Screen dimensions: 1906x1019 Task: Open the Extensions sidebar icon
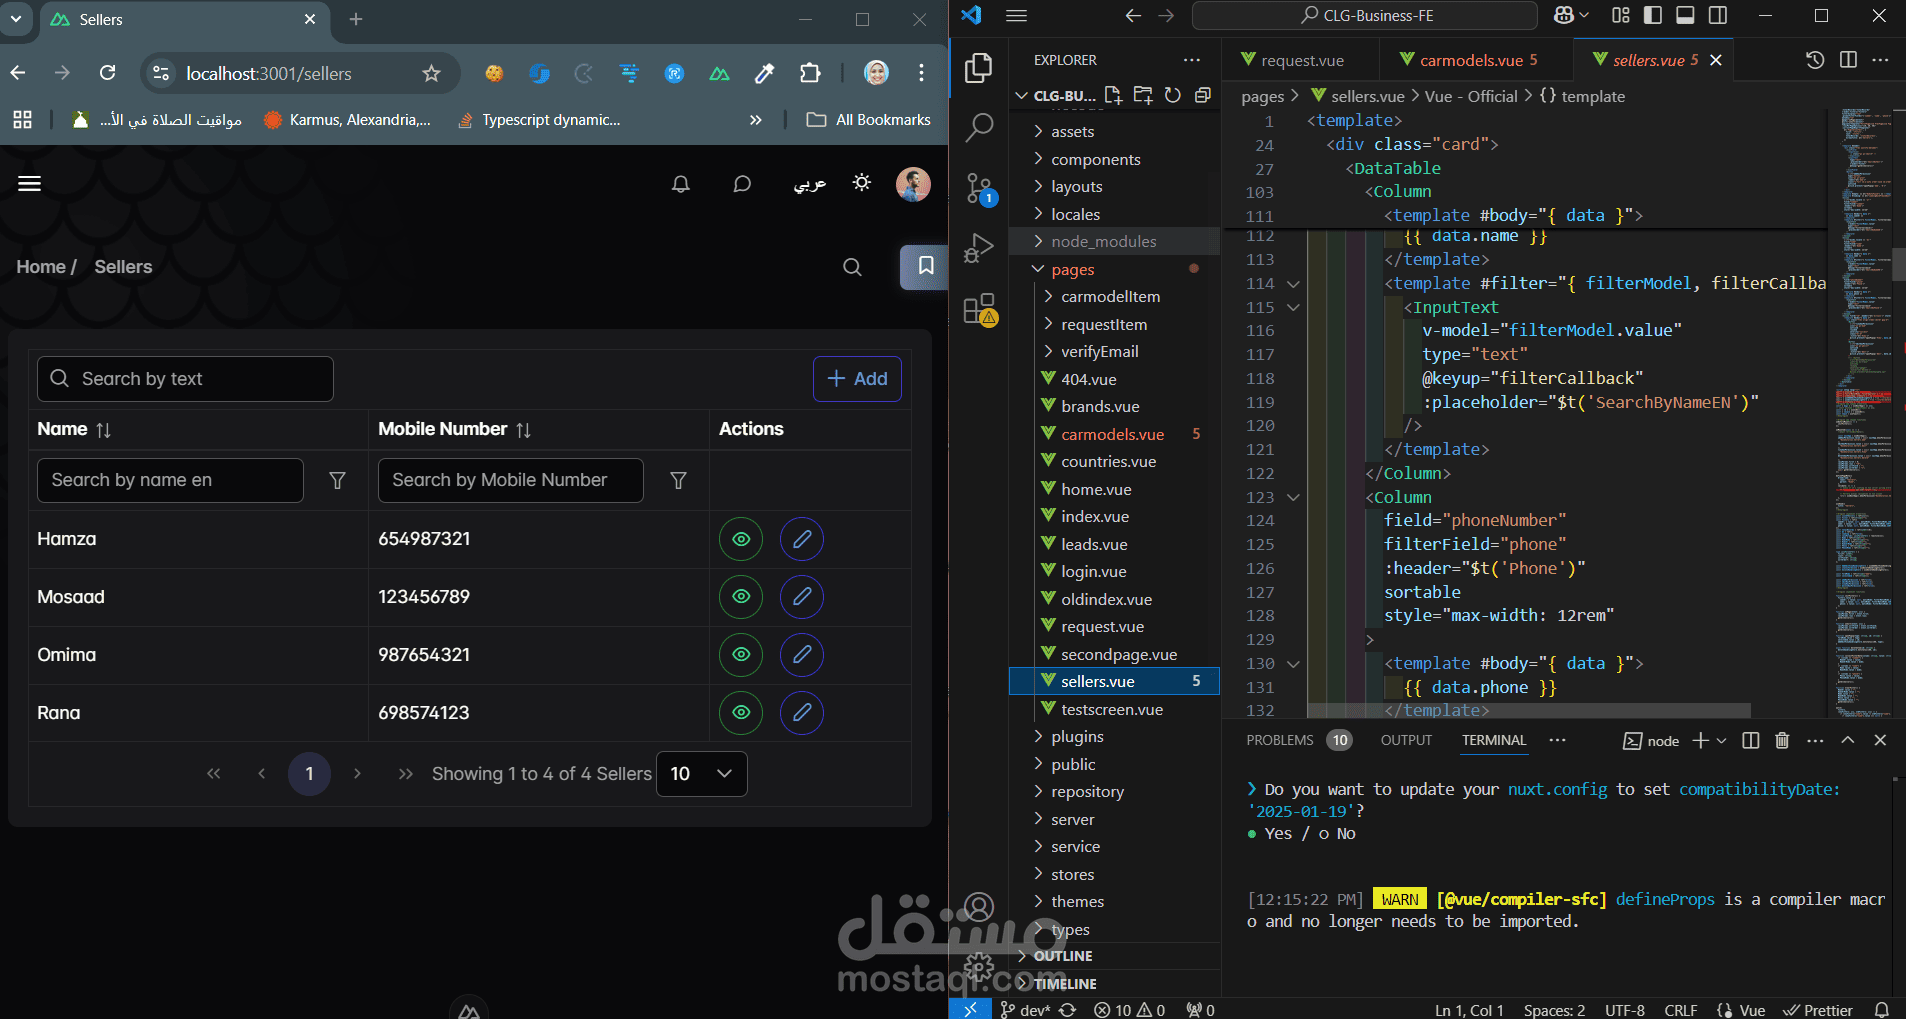pyautogui.click(x=979, y=309)
